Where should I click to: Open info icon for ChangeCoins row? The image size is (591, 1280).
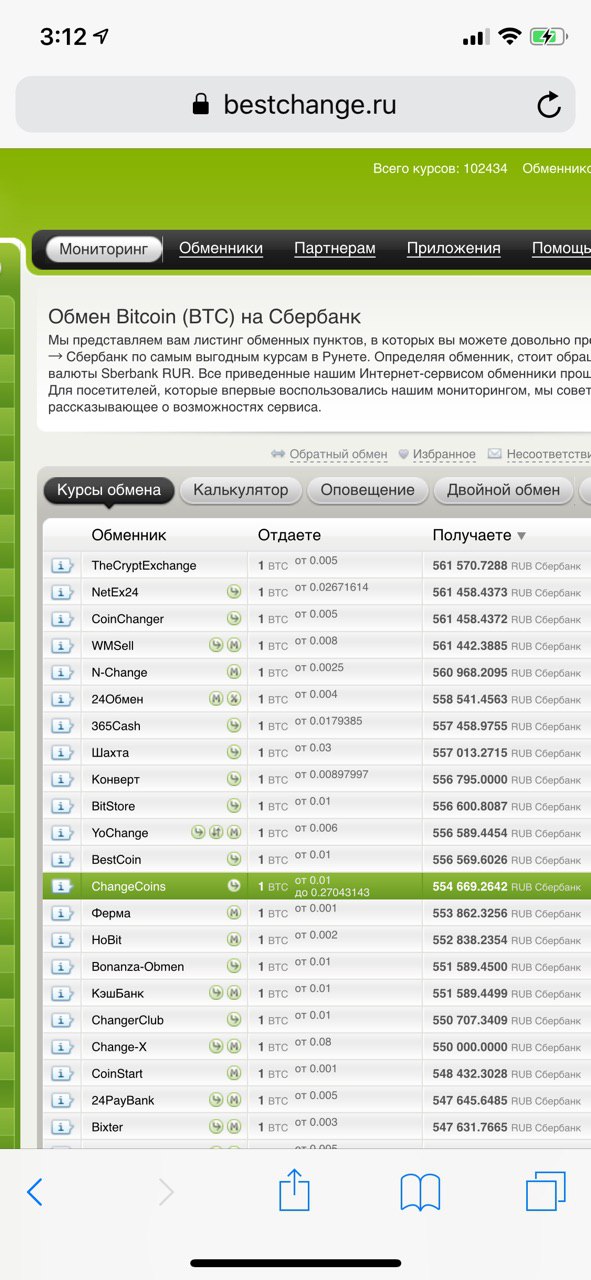click(x=63, y=887)
